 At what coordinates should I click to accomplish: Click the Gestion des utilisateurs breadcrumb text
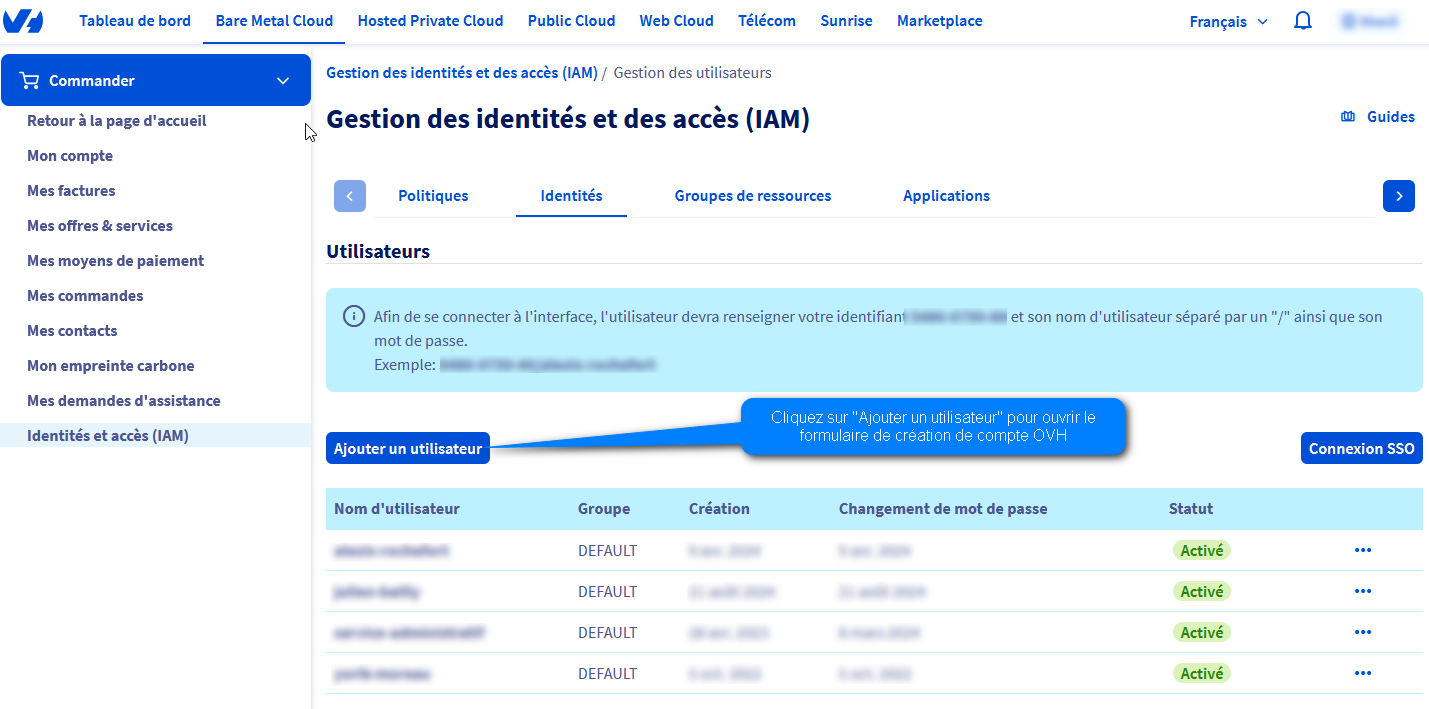(692, 73)
